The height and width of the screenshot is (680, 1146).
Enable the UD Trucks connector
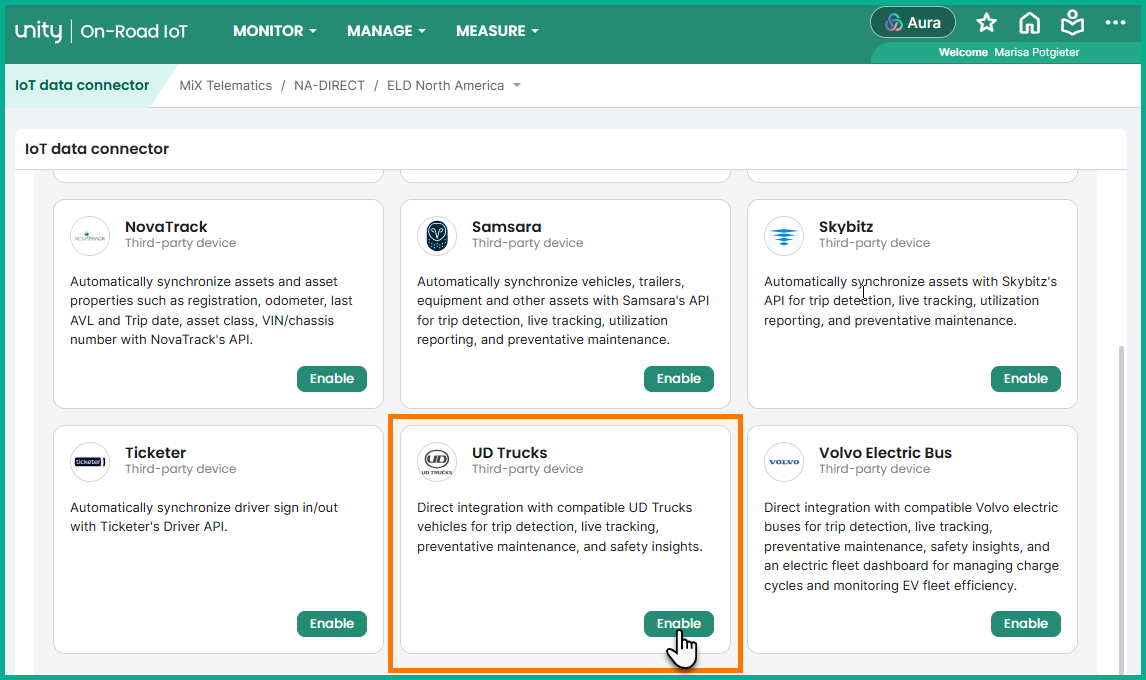pyautogui.click(x=679, y=624)
